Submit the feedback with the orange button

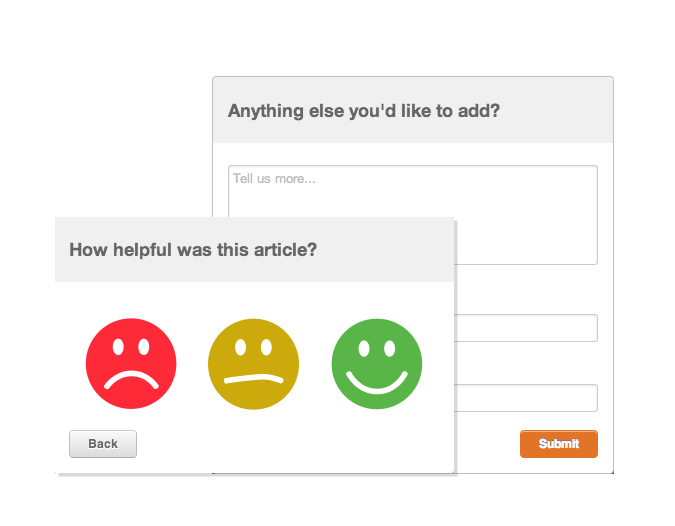(559, 444)
